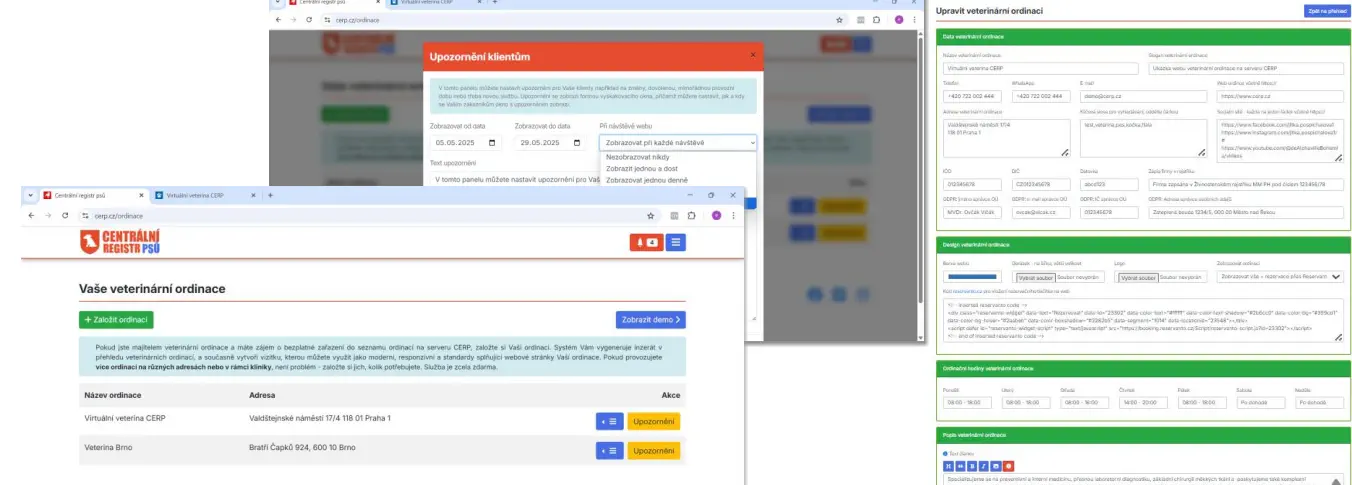Click Upozornění button for Veterina Brno
Screen dimensions: 1352x485
[x=653, y=450]
